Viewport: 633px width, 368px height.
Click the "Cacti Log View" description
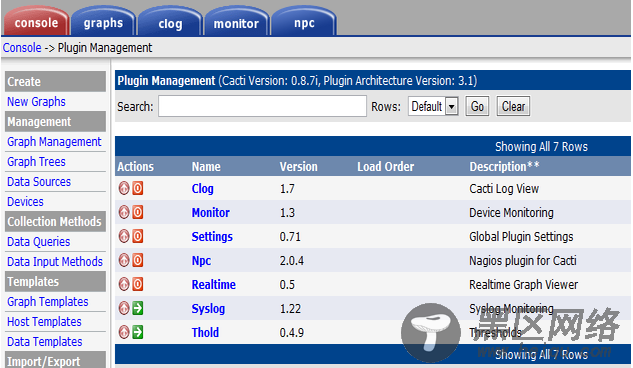pos(504,188)
